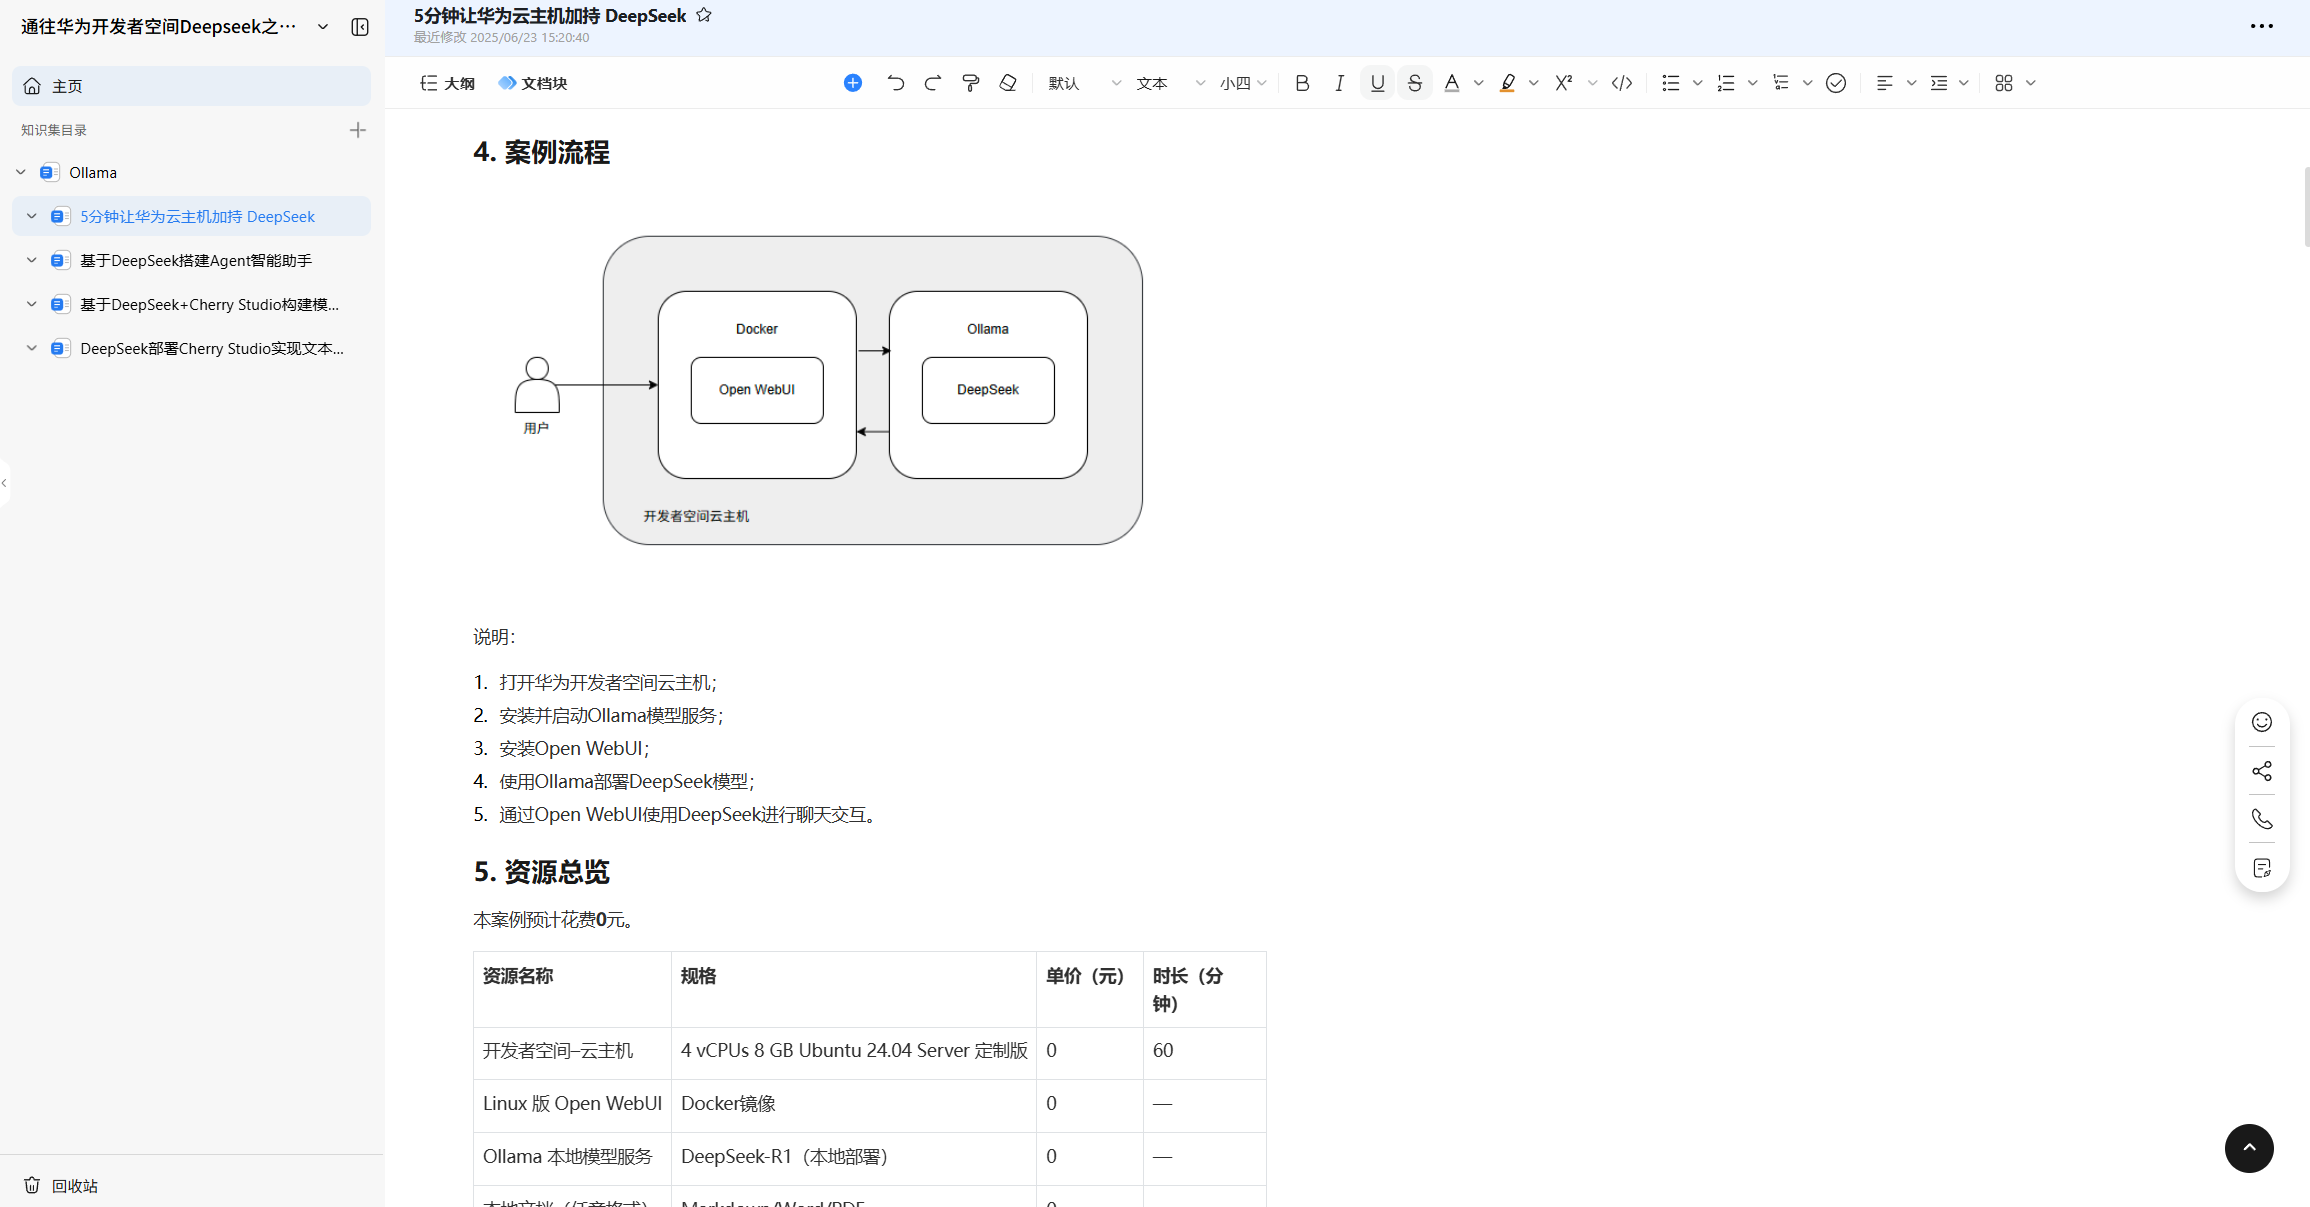Expand 5分钟让华为云主机加持 DeepSeek entry
Image resolution: width=2310 pixels, height=1207 pixels.
pyautogui.click(x=32, y=216)
